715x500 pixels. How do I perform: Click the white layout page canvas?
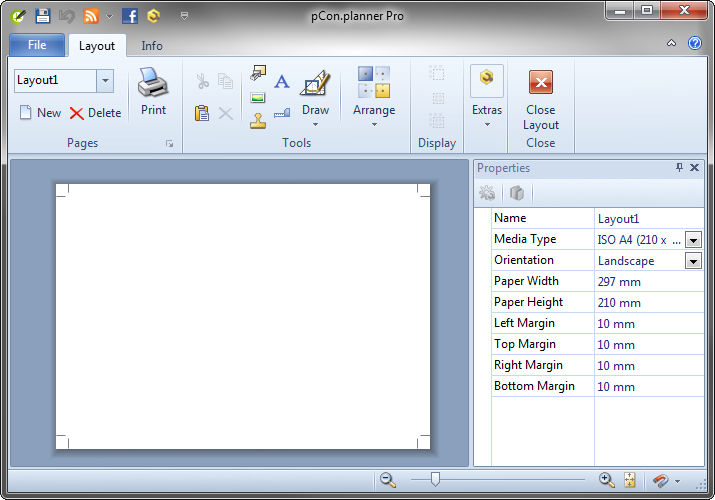(243, 316)
